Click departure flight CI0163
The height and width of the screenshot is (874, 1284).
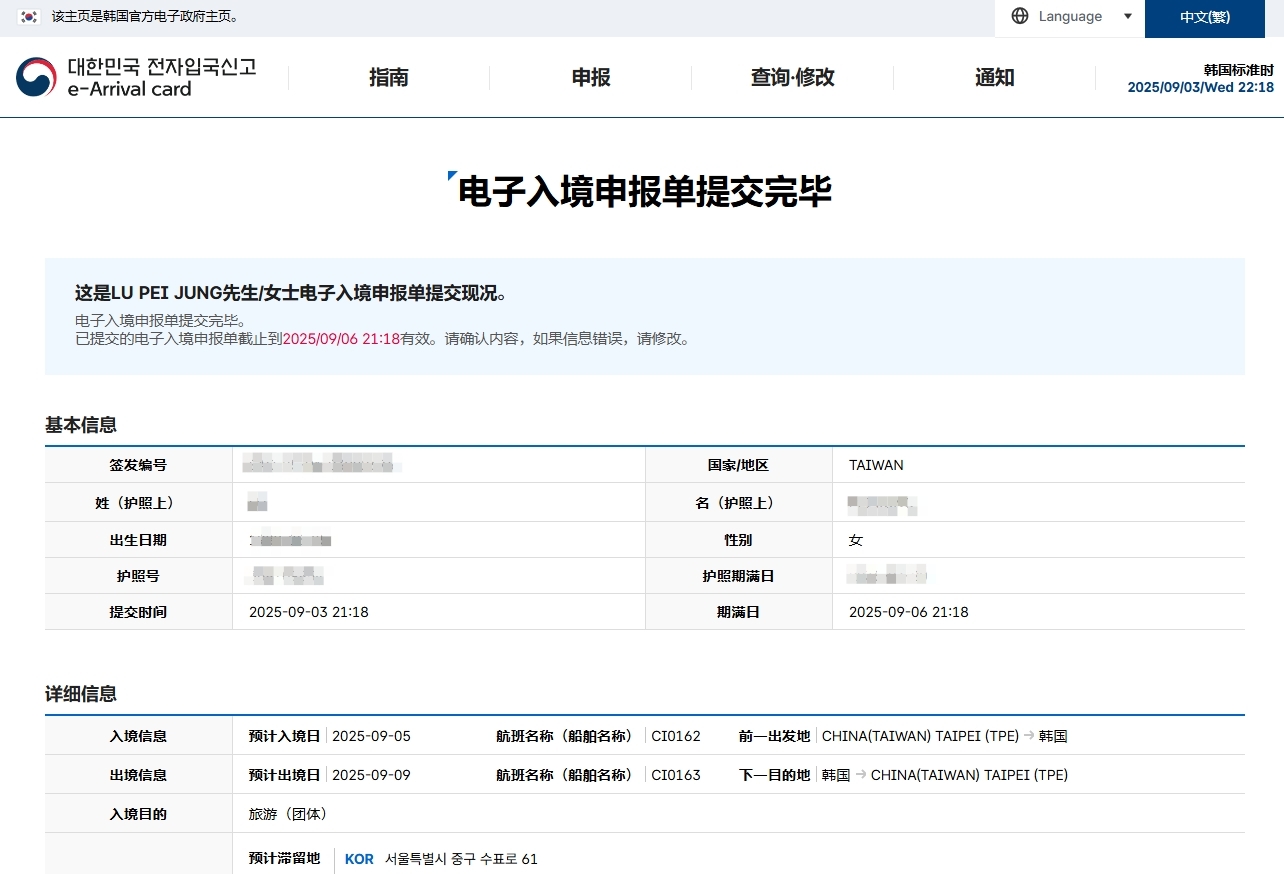coord(676,775)
